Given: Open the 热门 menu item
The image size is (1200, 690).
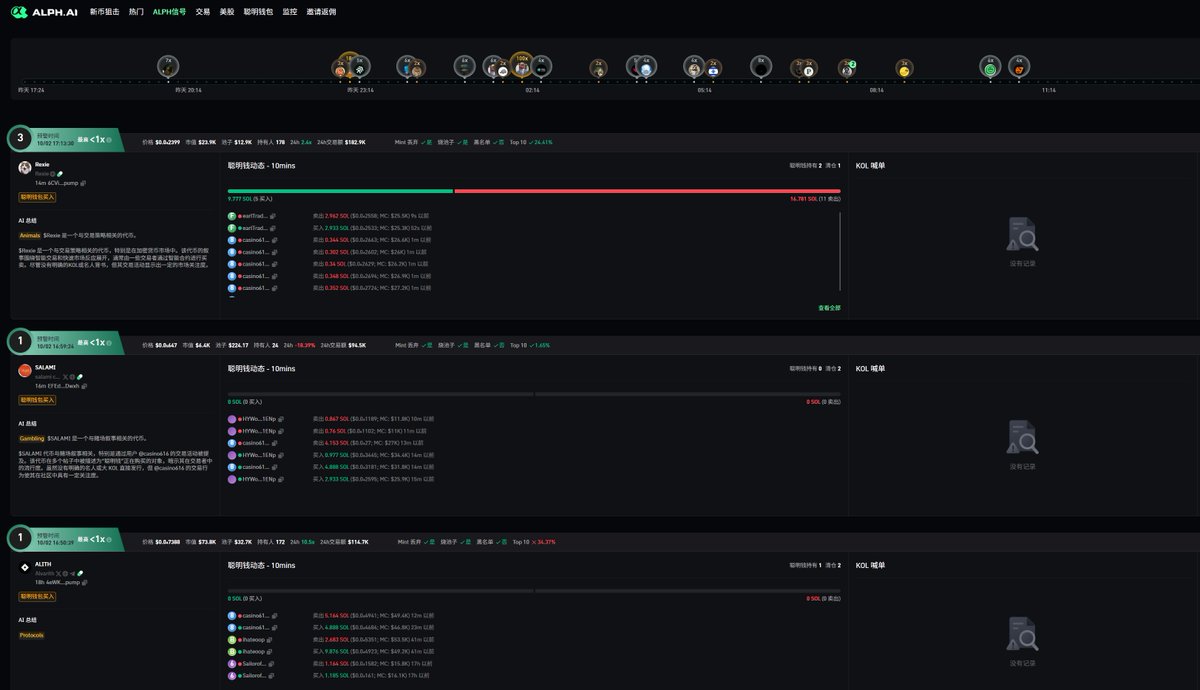Looking at the screenshot, I should pyautogui.click(x=136, y=12).
